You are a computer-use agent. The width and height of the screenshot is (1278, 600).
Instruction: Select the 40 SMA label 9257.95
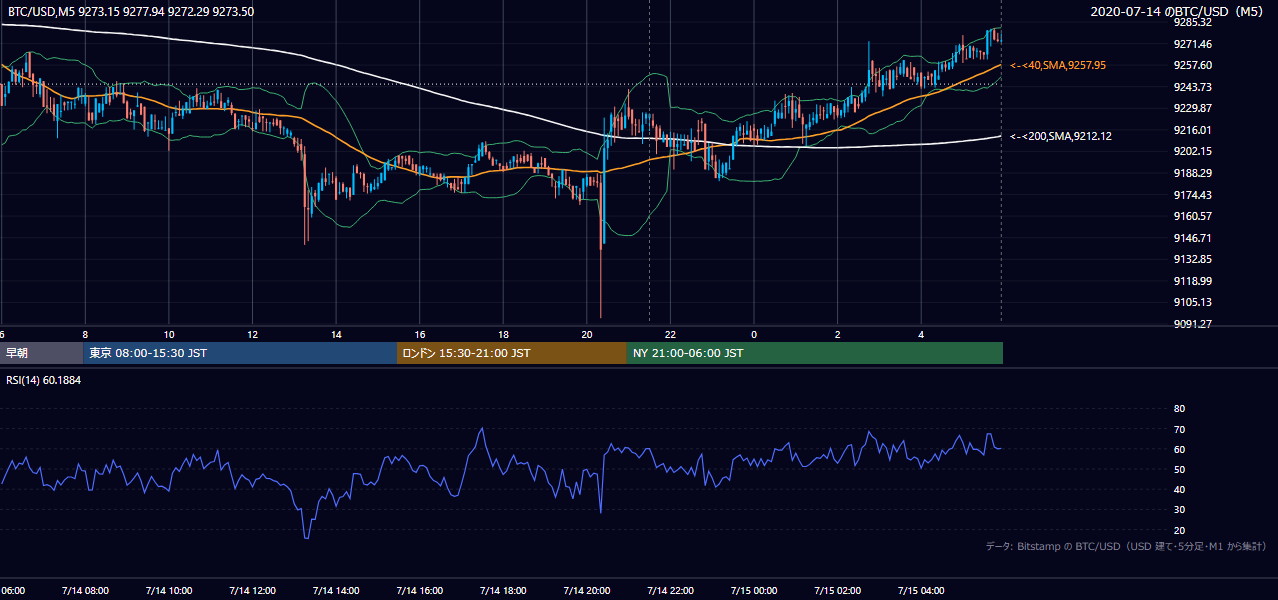tap(1058, 65)
